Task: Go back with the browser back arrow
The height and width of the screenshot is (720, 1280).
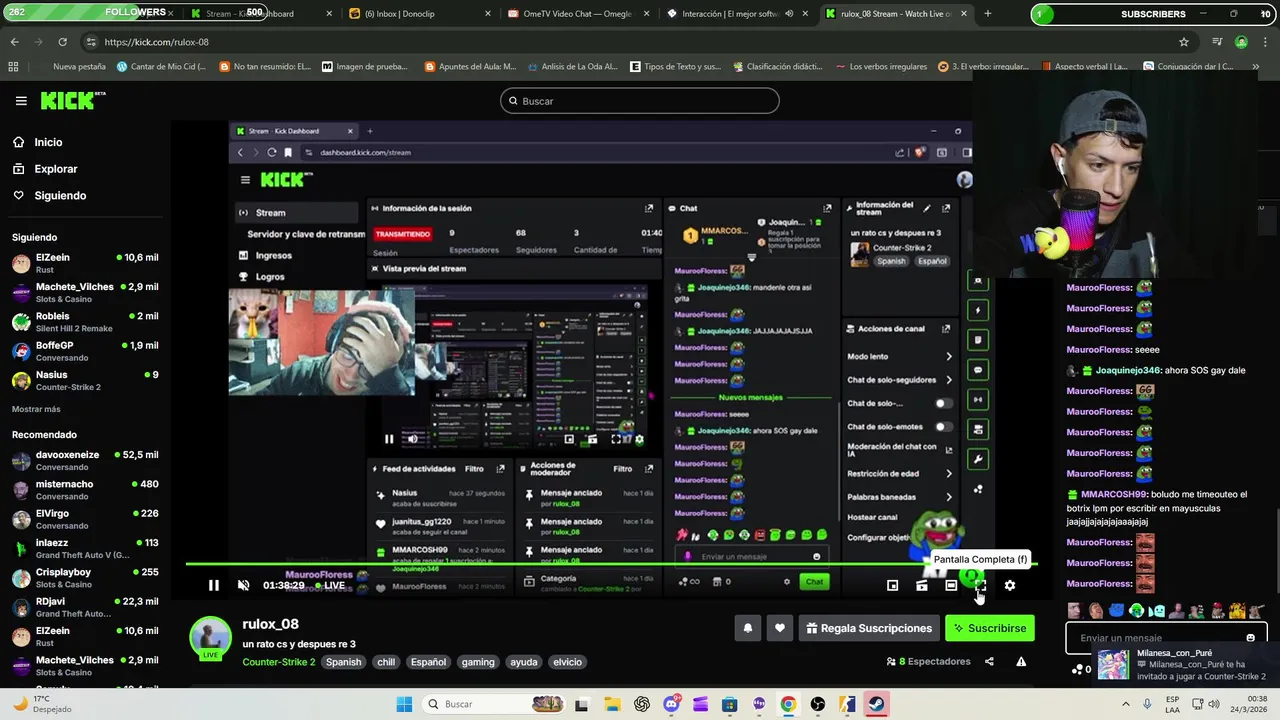Action: [14, 42]
